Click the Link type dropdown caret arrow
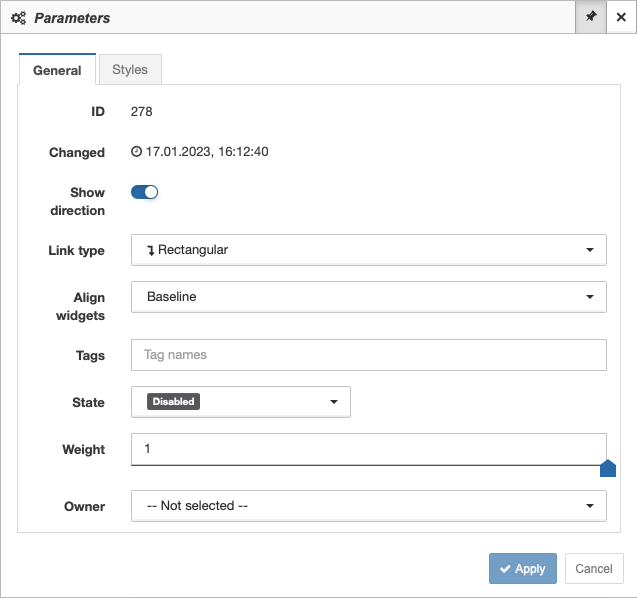The image size is (637, 598). pos(590,250)
